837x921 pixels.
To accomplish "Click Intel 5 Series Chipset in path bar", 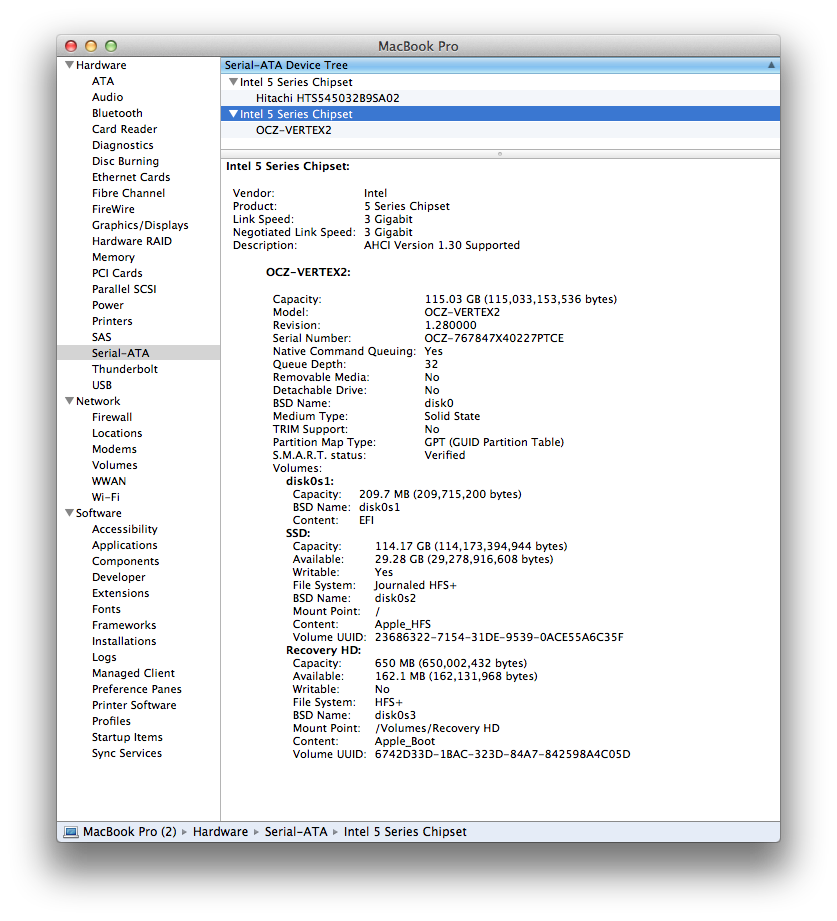I will coord(405,832).
